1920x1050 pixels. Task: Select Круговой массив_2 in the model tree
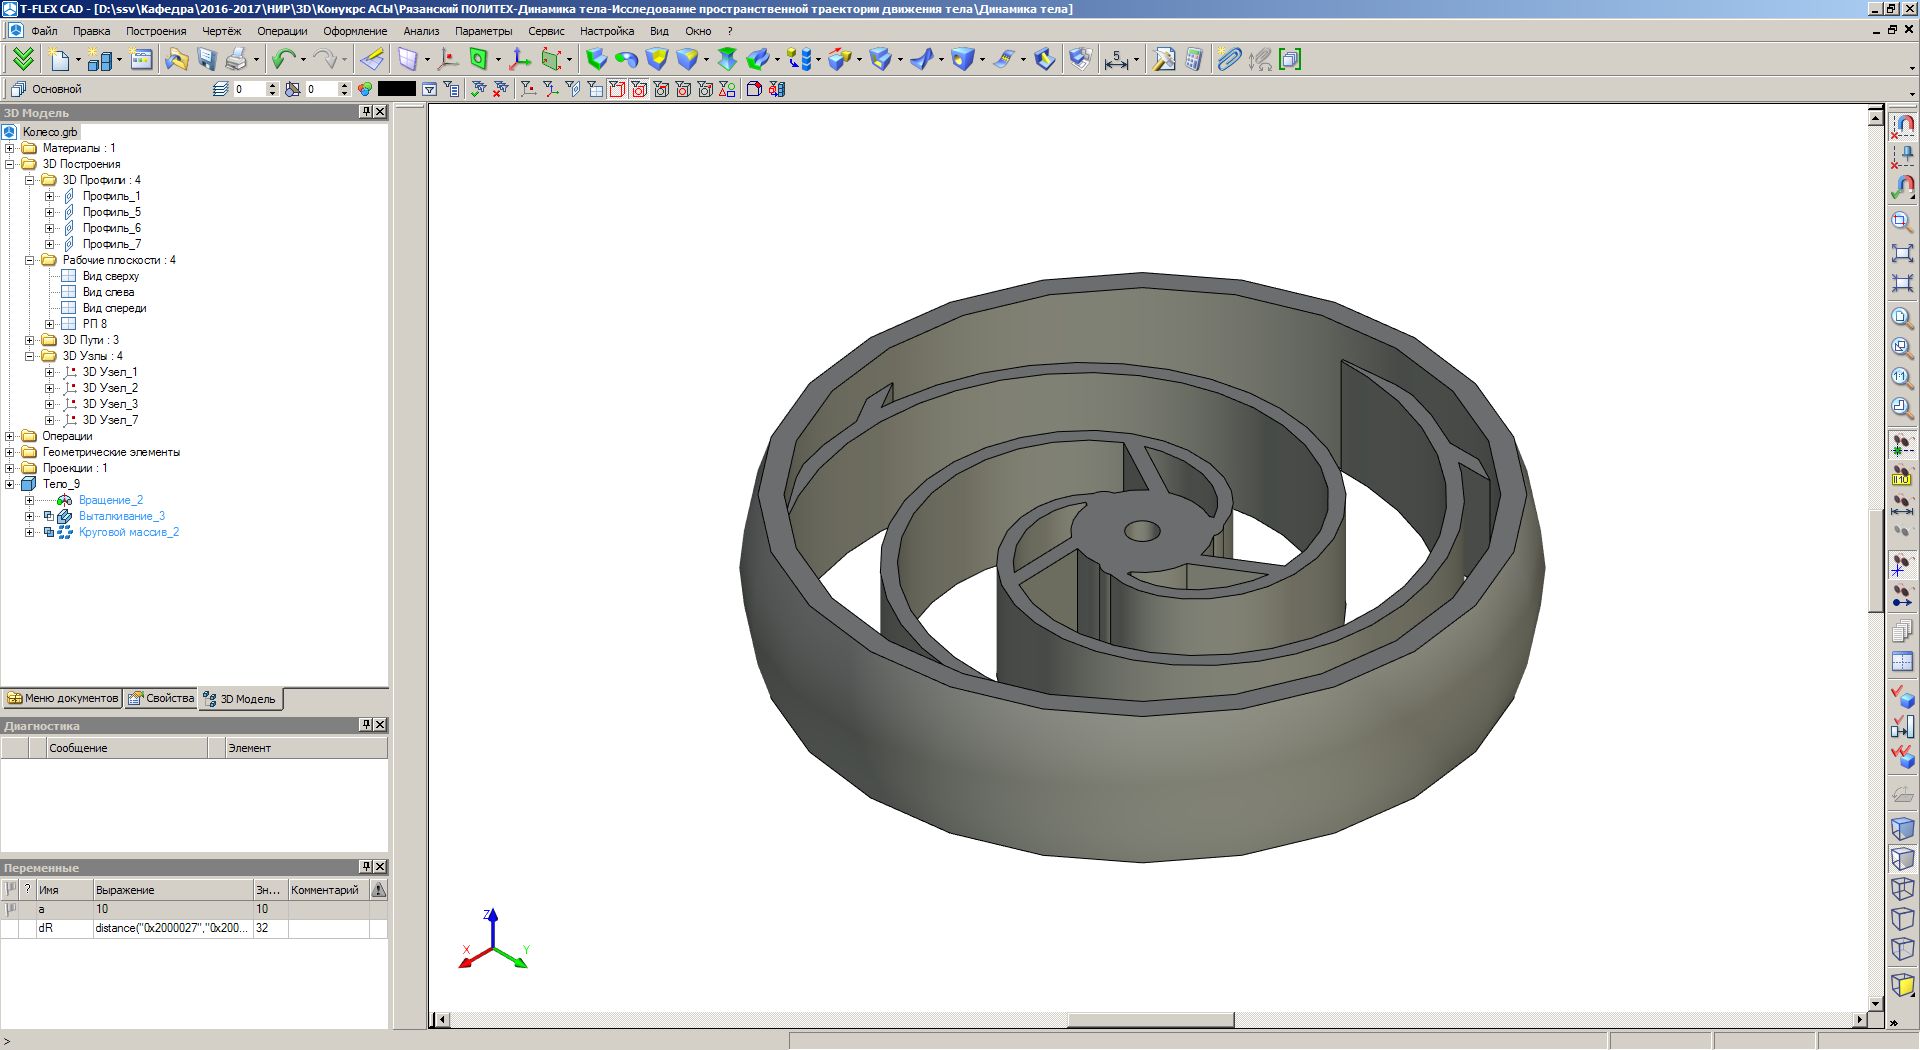coord(128,532)
